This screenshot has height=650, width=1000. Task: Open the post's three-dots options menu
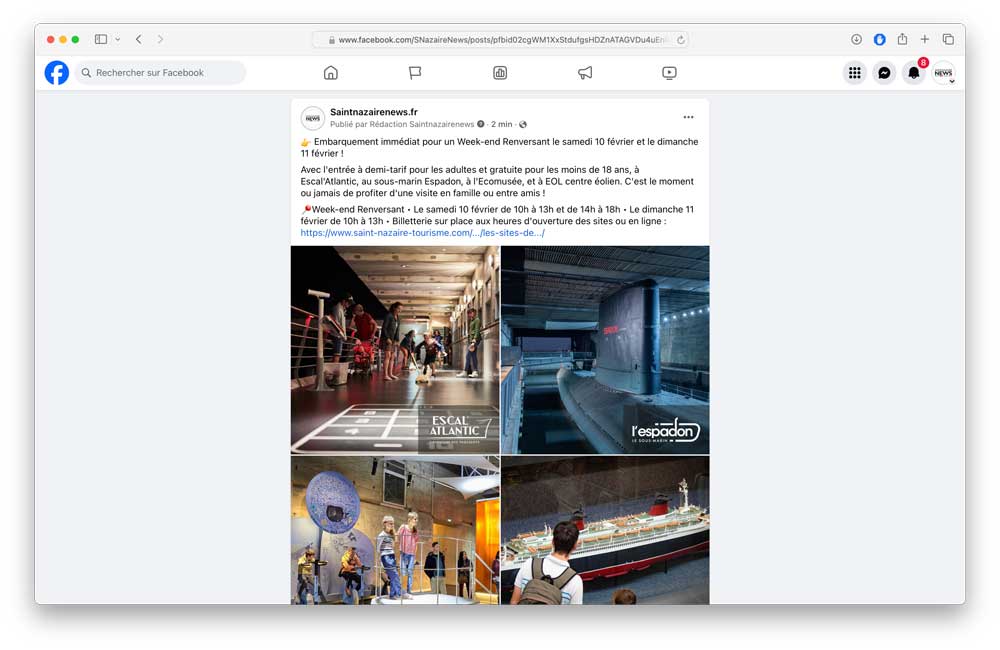688,118
